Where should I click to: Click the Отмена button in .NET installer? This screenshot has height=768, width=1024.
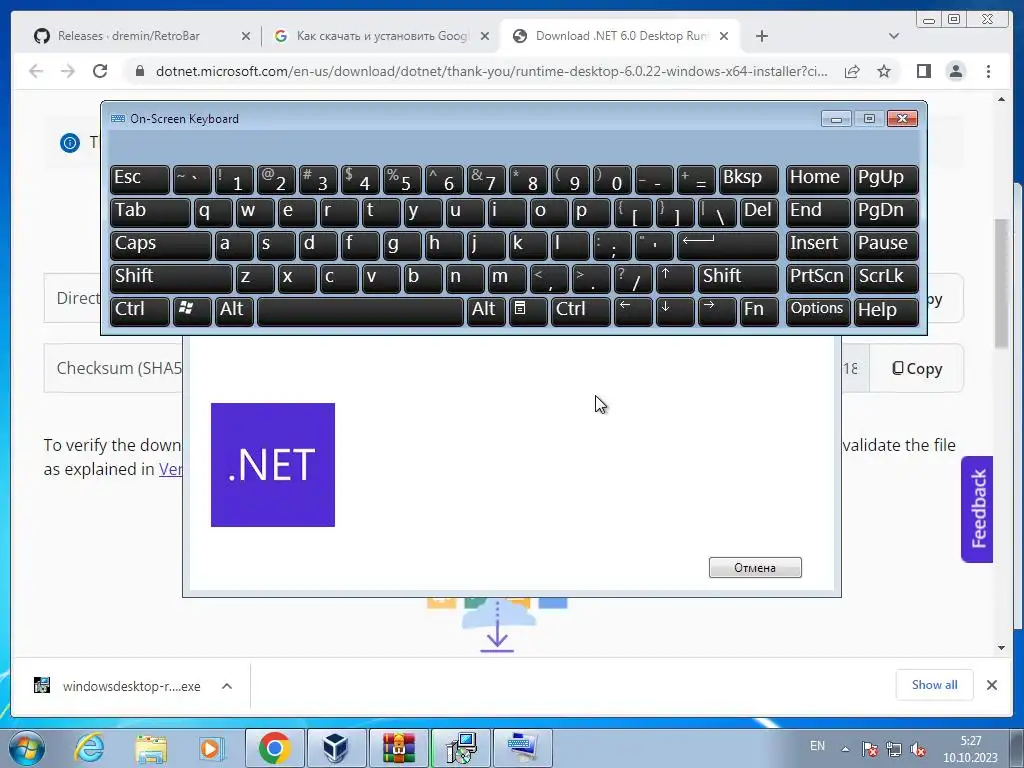coord(755,568)
